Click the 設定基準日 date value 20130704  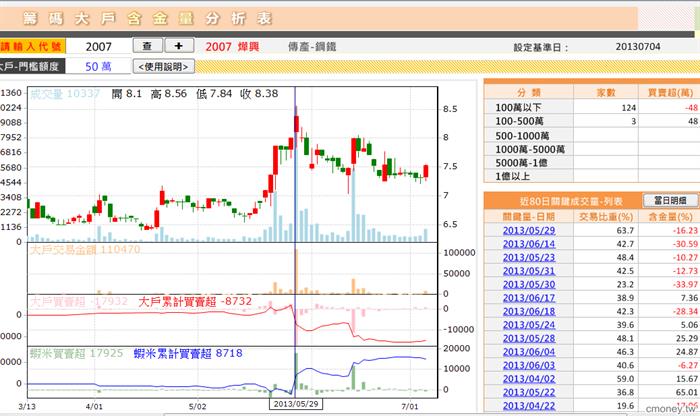point(638,46)
